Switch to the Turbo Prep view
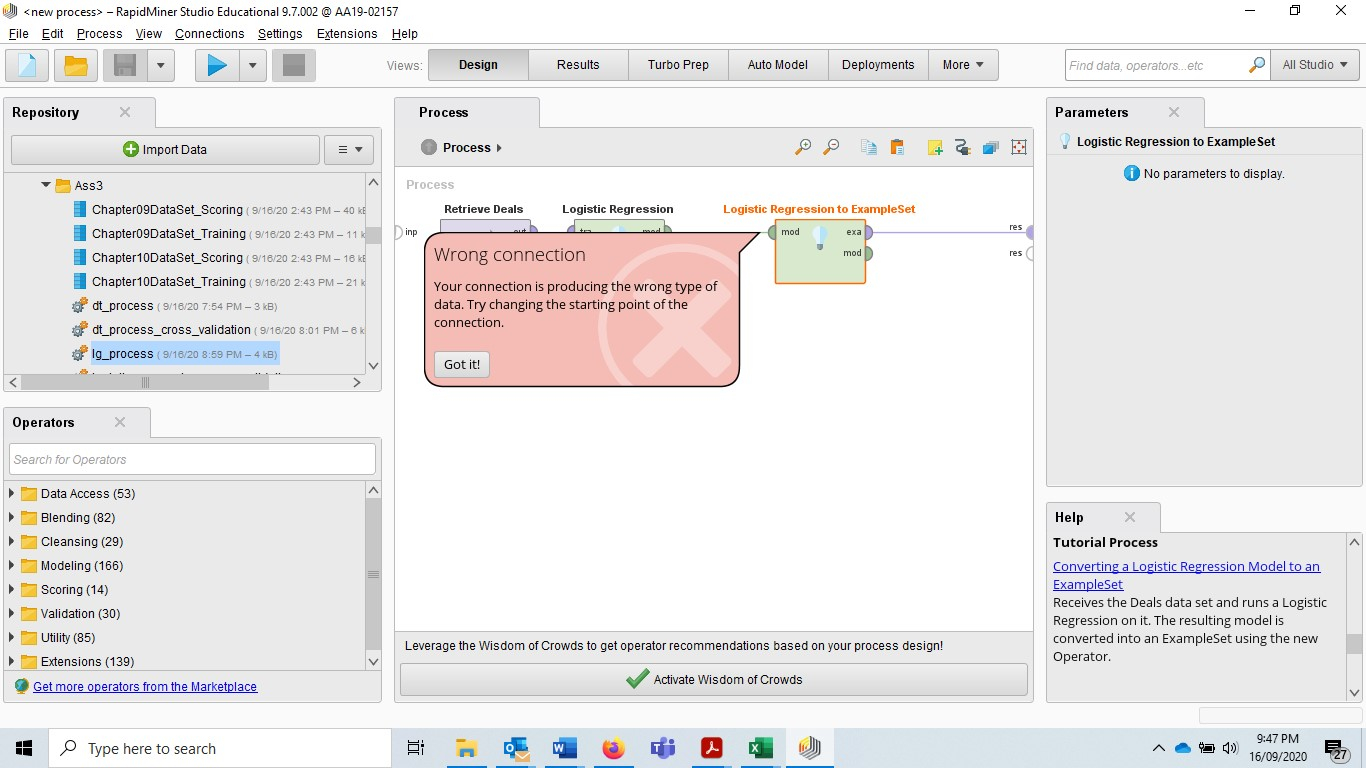 [x=678, y=65]
